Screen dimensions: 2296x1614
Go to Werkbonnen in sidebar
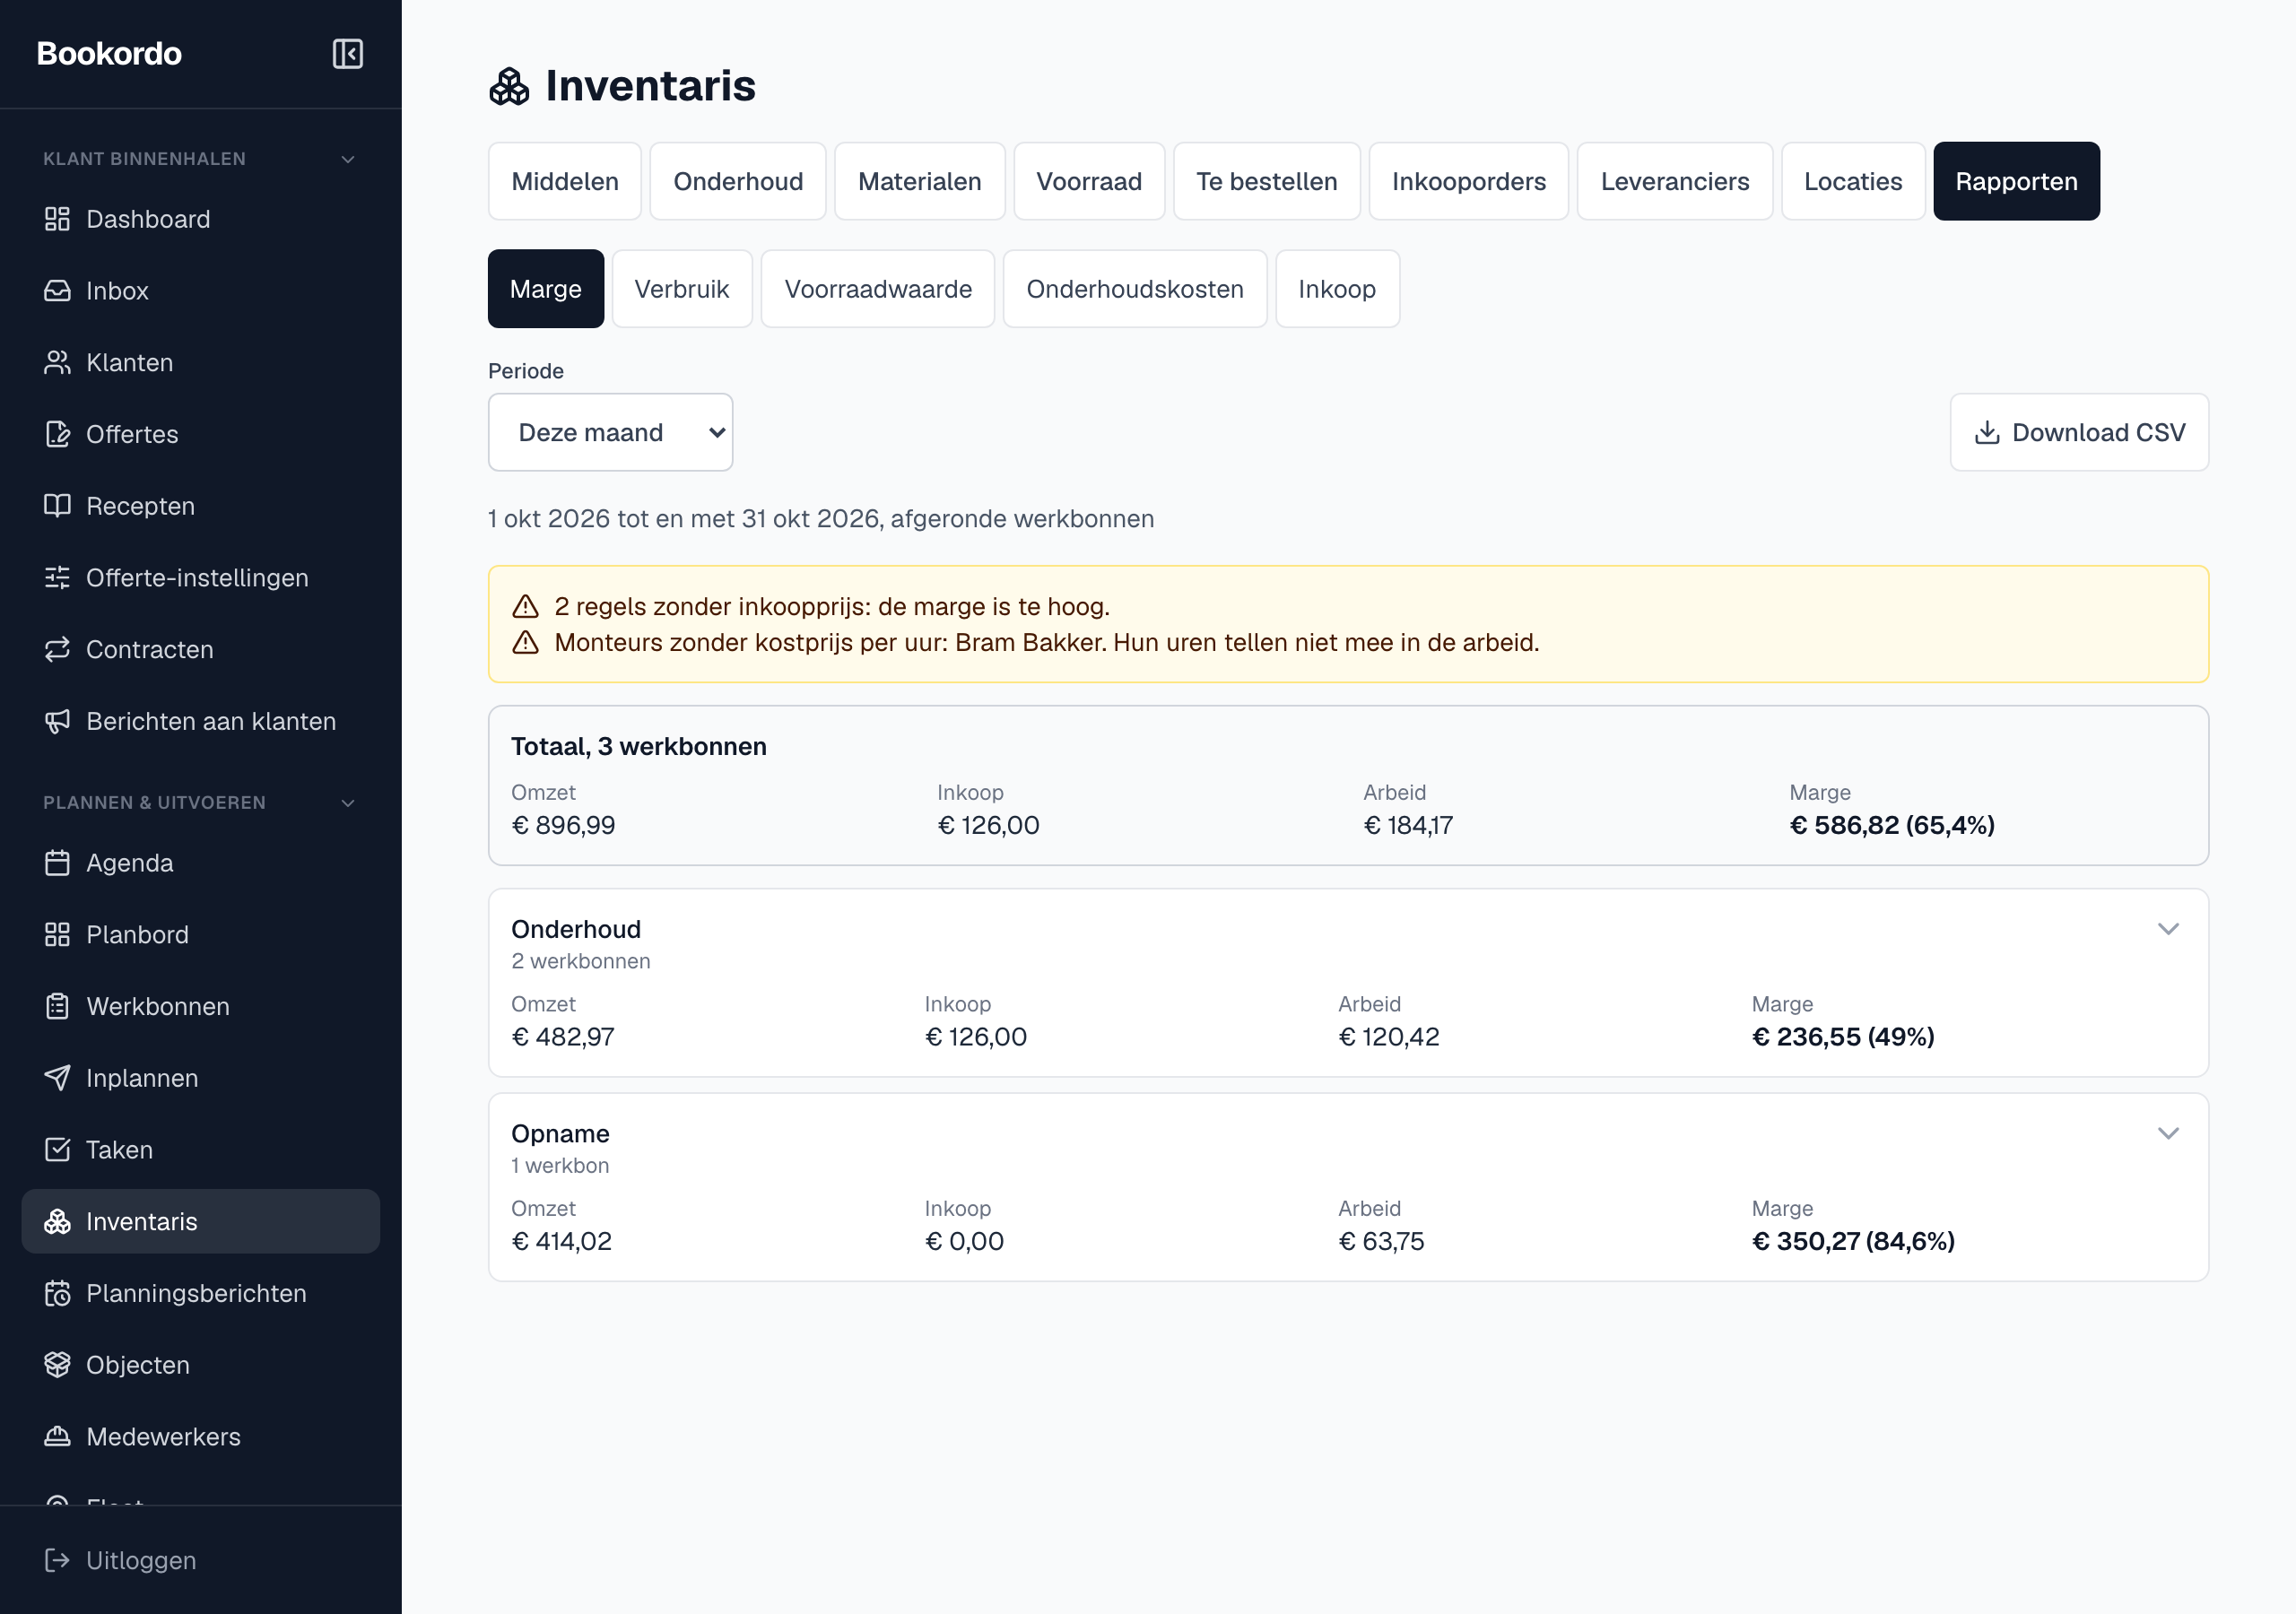click(201, 1006)
